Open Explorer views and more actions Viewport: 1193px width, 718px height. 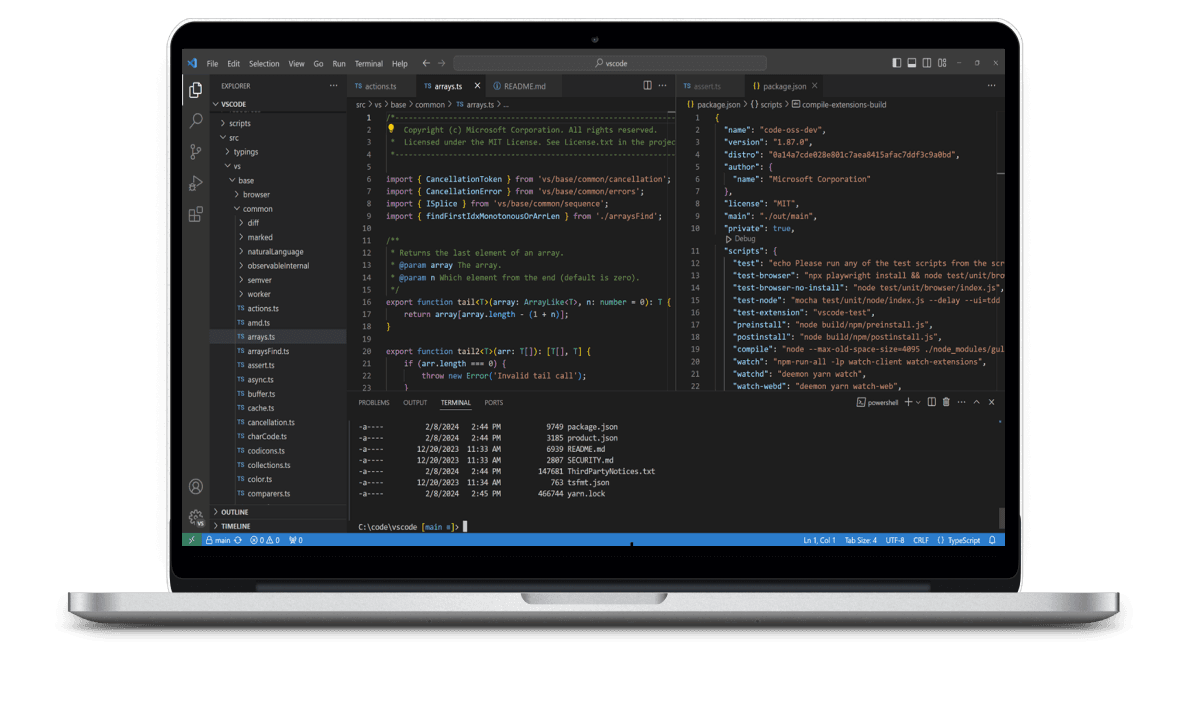(x=333, y=85)
